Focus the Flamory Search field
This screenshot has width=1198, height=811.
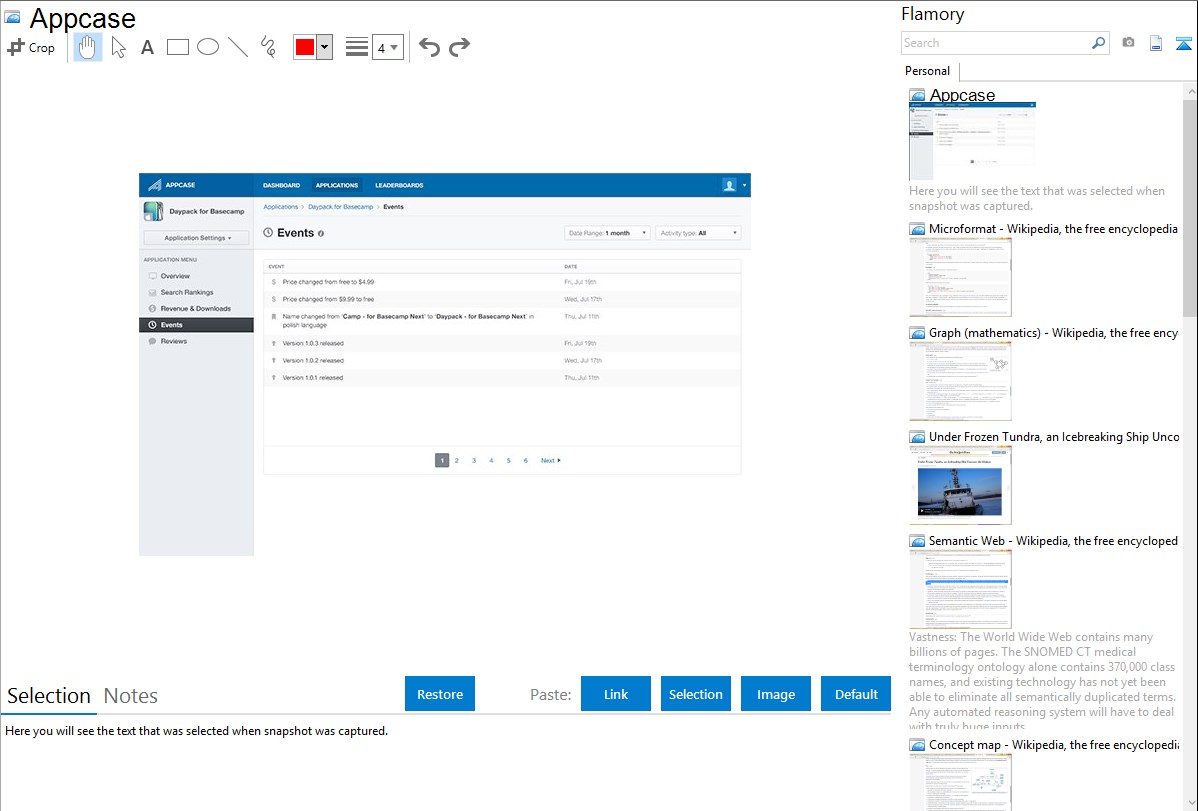996,43
